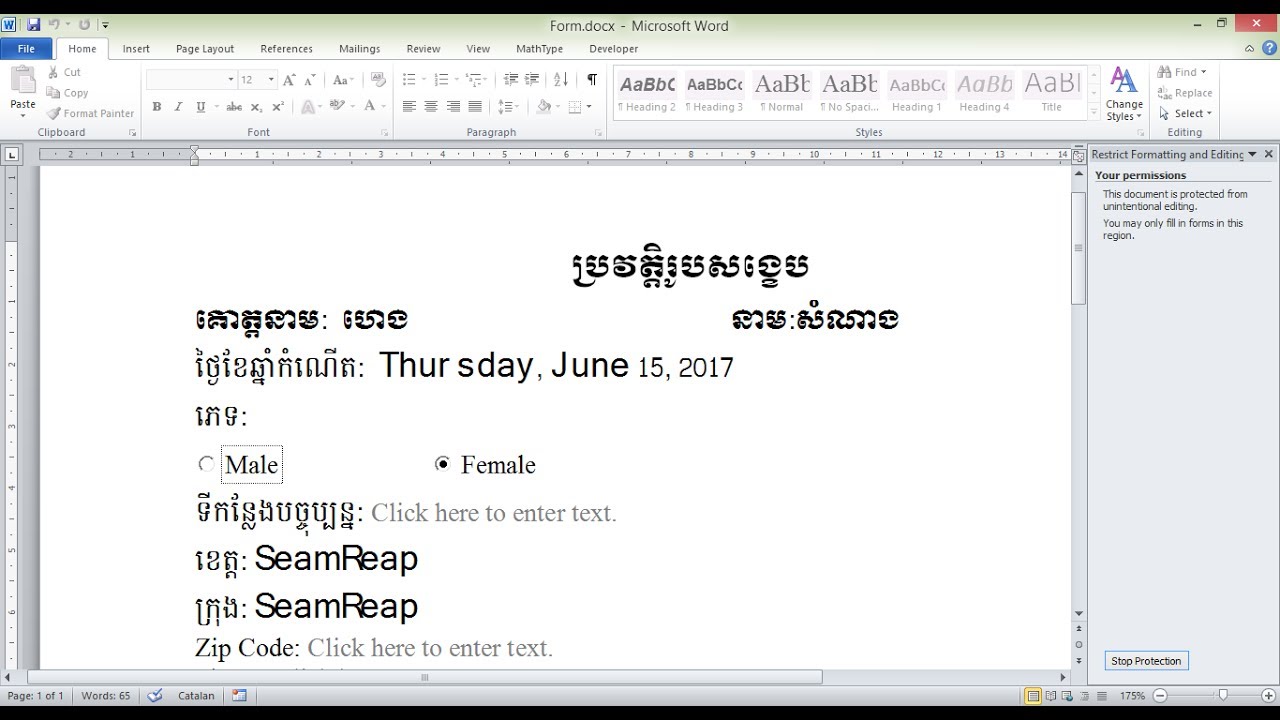Click the Save icon in quick access toolbar
1280x720 pixels.
click(x=34, y=25)
